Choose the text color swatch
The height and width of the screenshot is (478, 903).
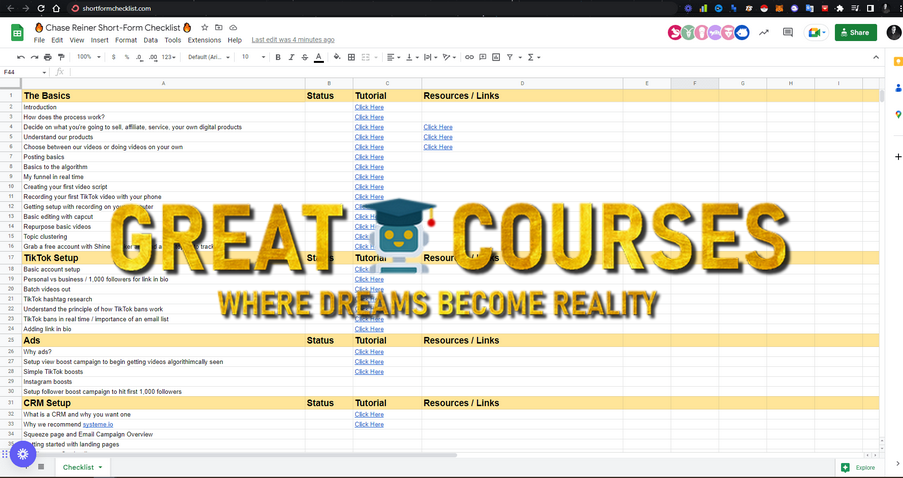[x=319, y=57]
